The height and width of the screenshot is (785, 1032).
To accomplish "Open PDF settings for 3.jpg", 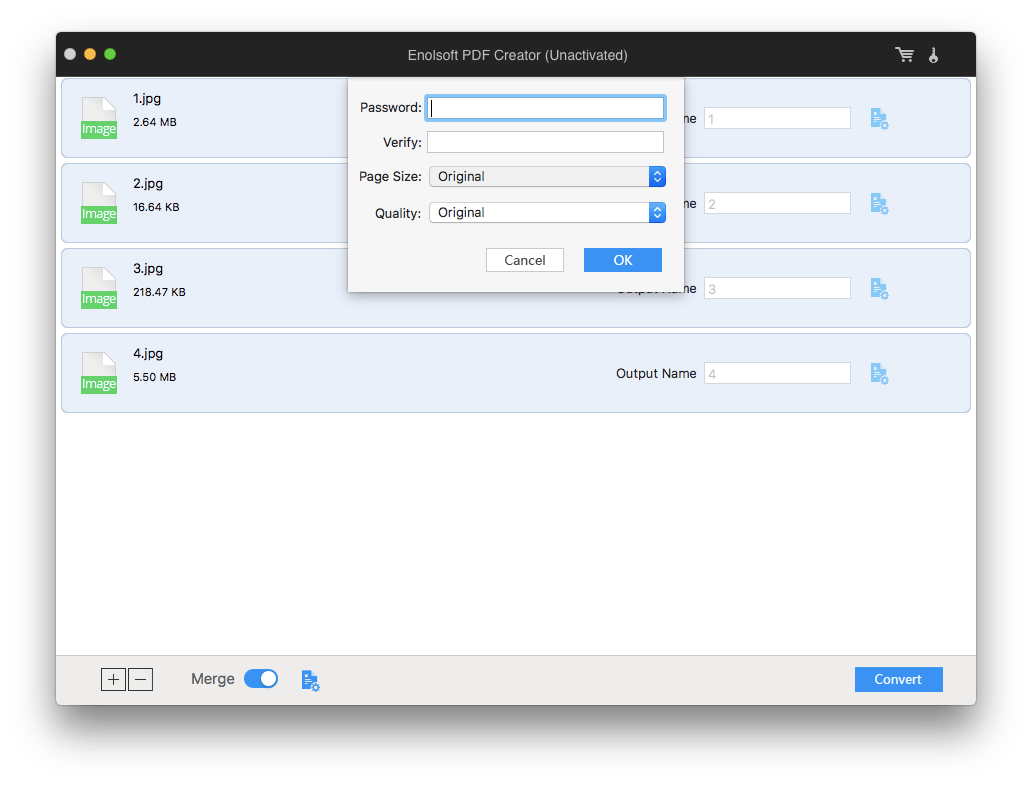I will [x=879, y=289].
